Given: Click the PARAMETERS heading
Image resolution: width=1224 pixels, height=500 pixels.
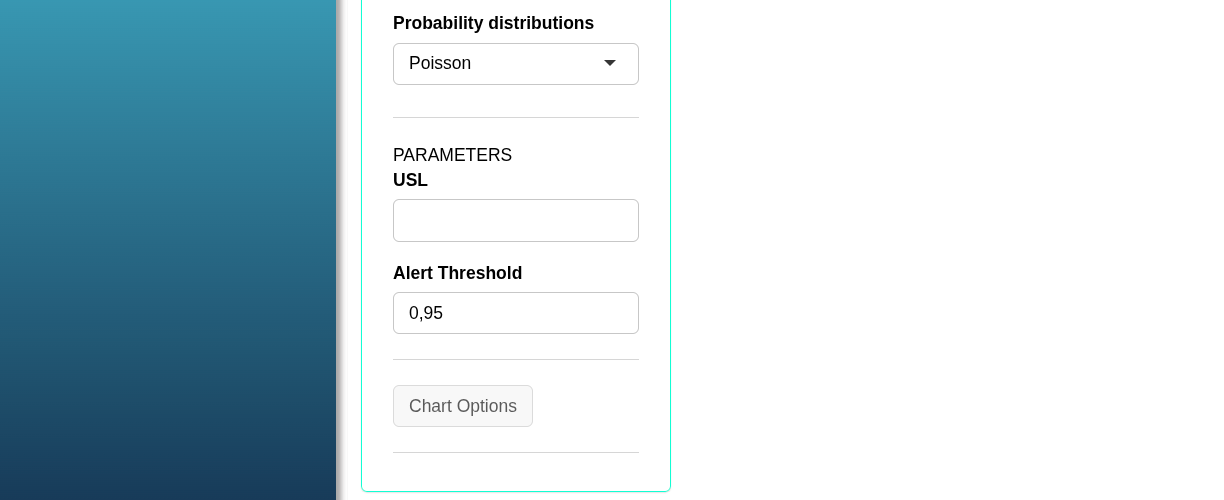Looking at the screenshot, I should click(x=452, y=155).
